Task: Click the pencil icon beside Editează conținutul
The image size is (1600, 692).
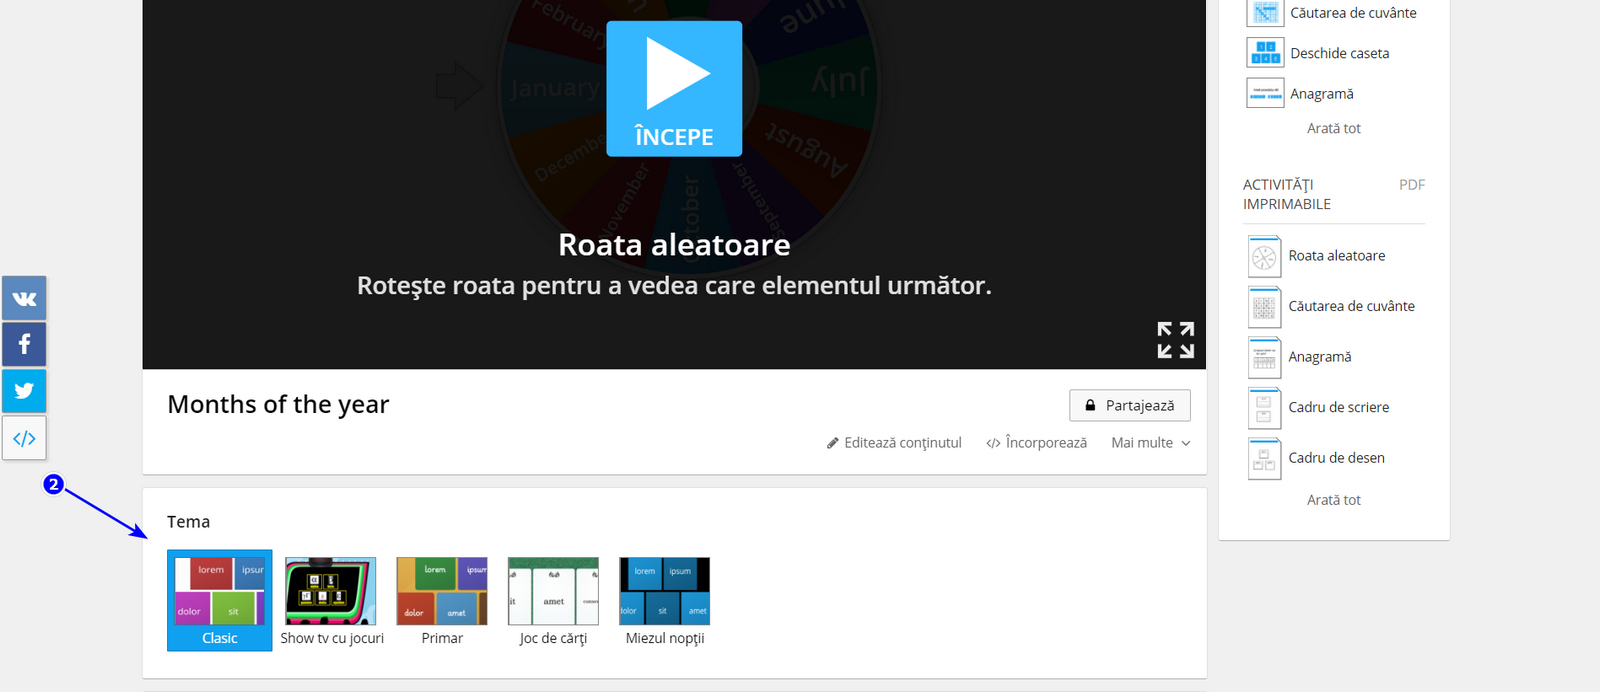Action: [x=833, y=443]
